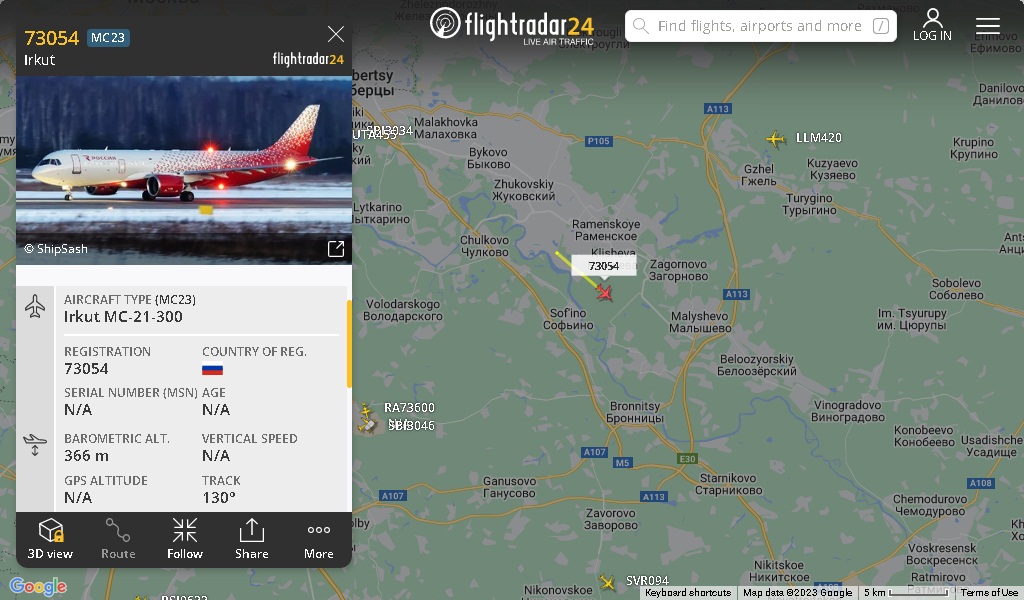Focus the Find flights search field
The height and width of the screenshot is (600, 1024).
(760, 26)
